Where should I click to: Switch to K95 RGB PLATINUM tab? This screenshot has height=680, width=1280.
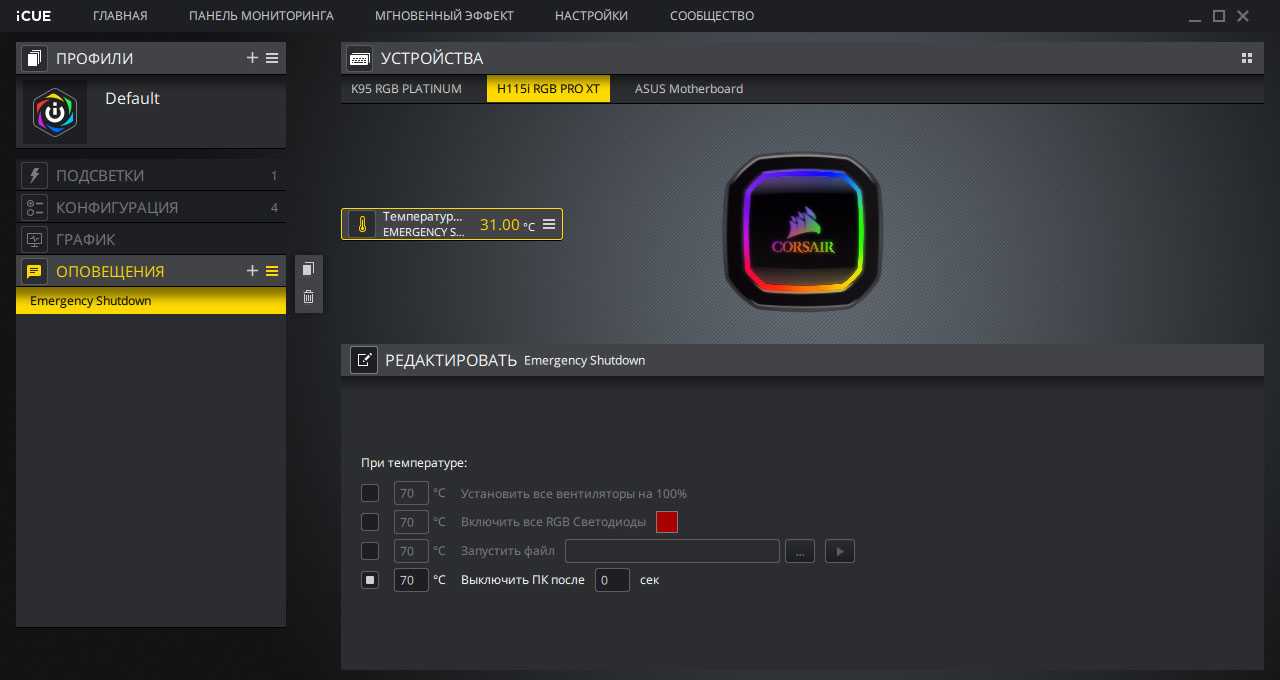pos(406,89)
